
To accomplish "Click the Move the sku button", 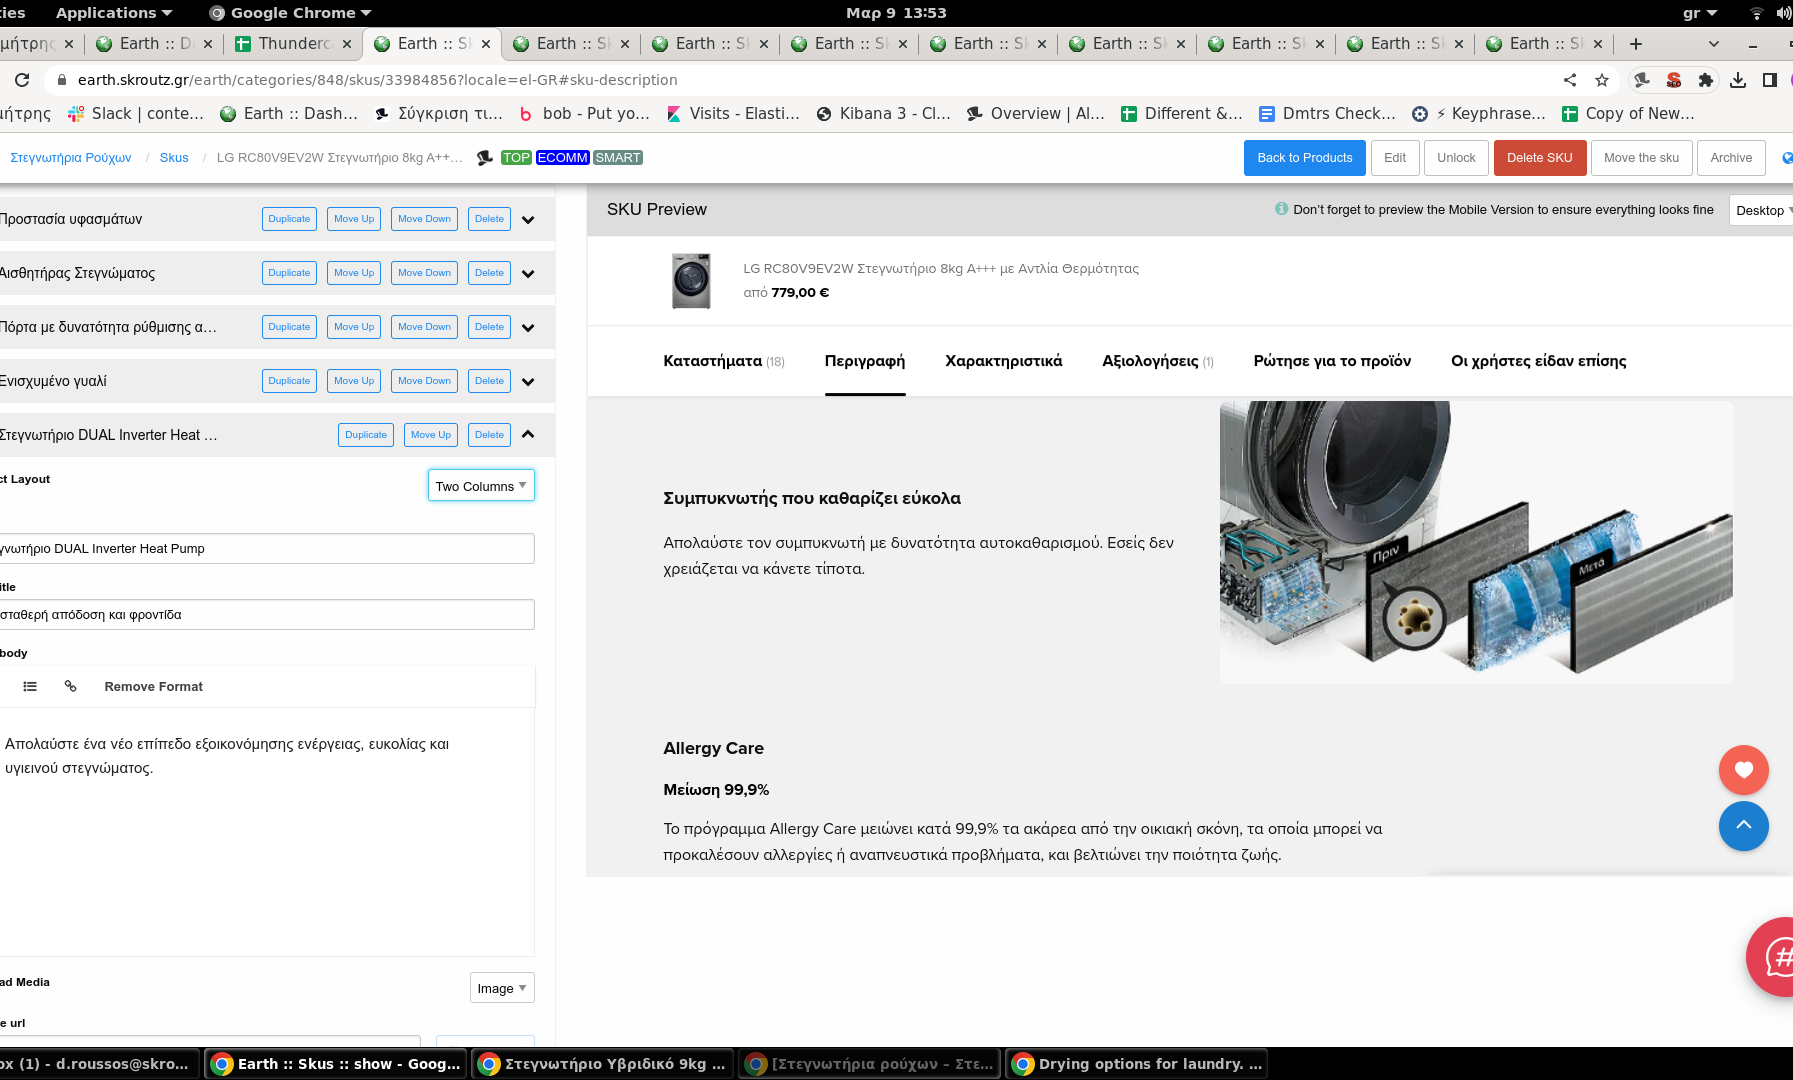I will (1642, 158).
